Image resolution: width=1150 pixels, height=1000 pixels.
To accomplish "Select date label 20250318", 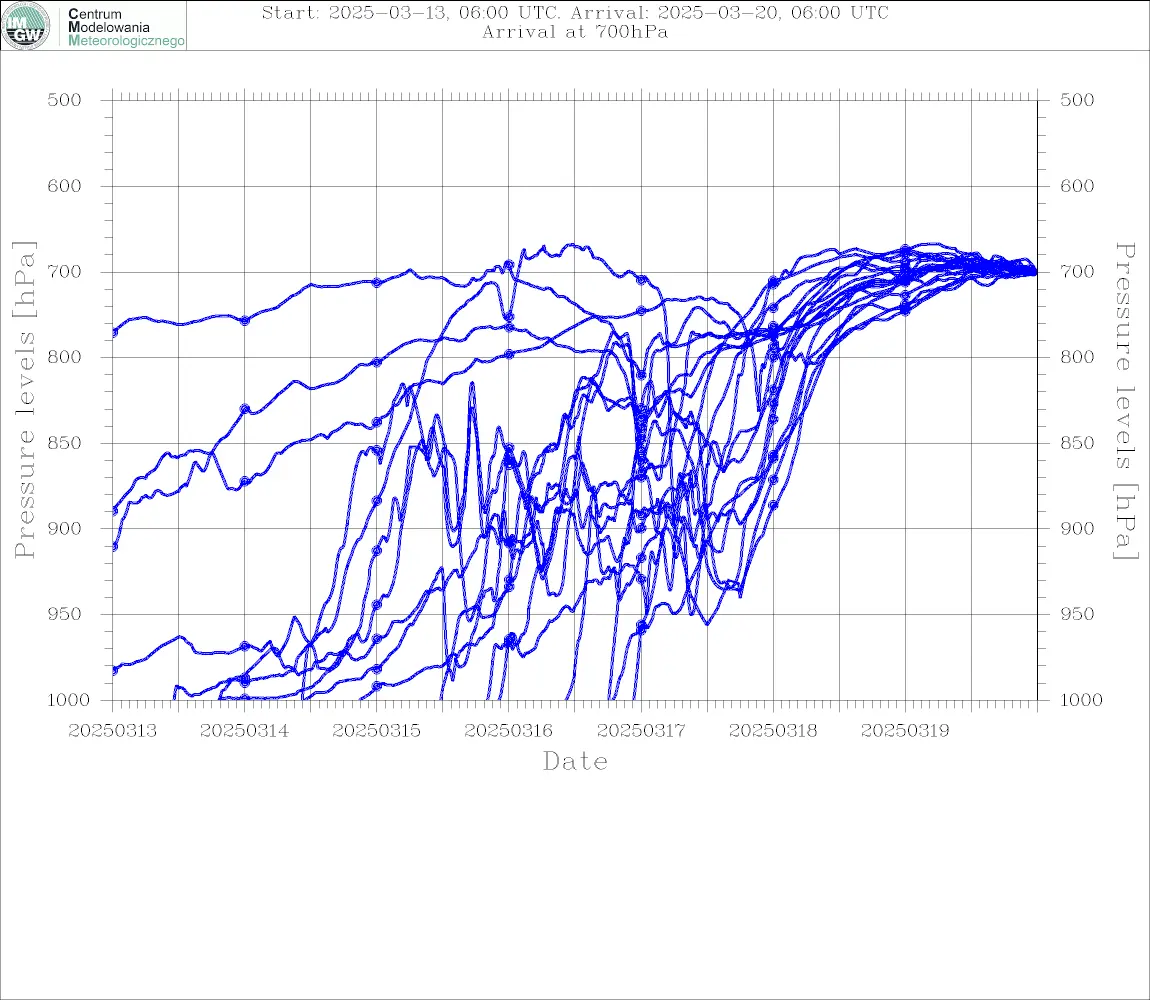I will (x=772, y=731).
